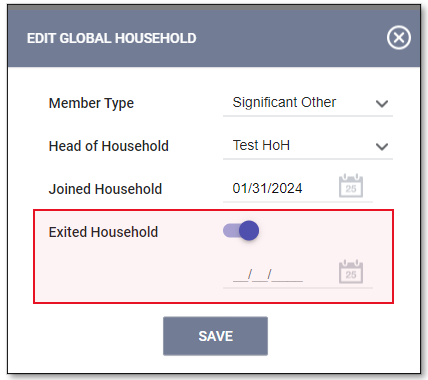Expand the Head of Household chevron arrow
Image resolution: width=428 pixels, height=380 pixels.
382,147
